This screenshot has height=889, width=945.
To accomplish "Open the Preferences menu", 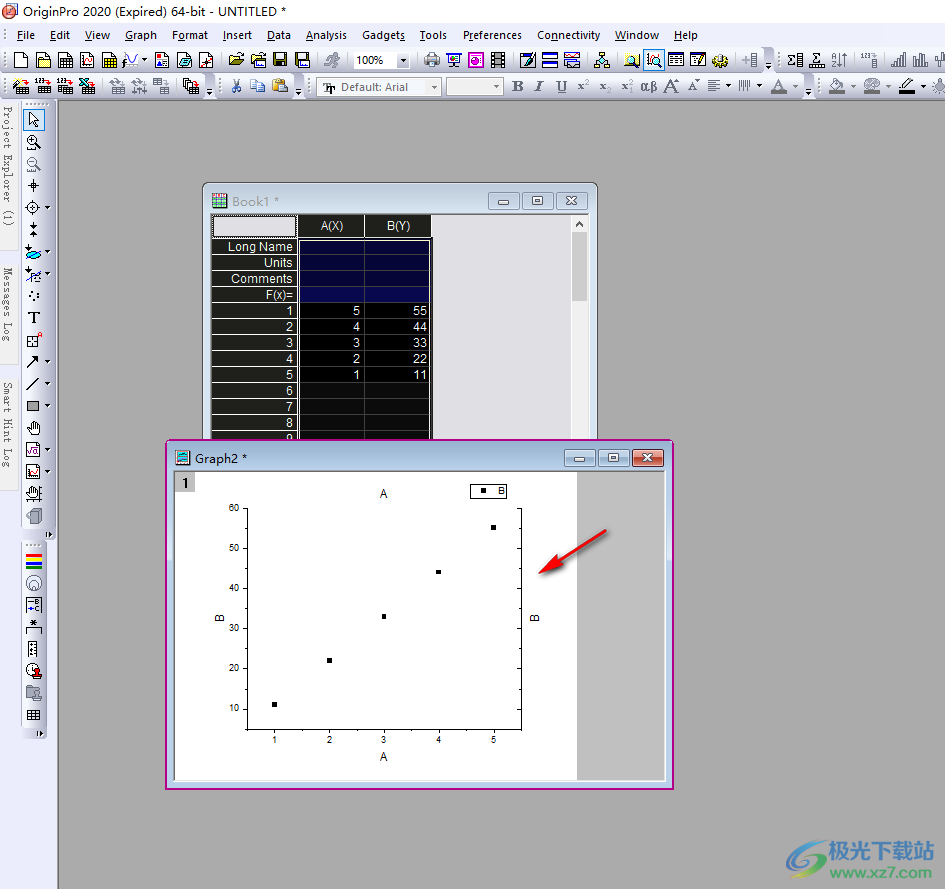I will [x=492, y=35].
